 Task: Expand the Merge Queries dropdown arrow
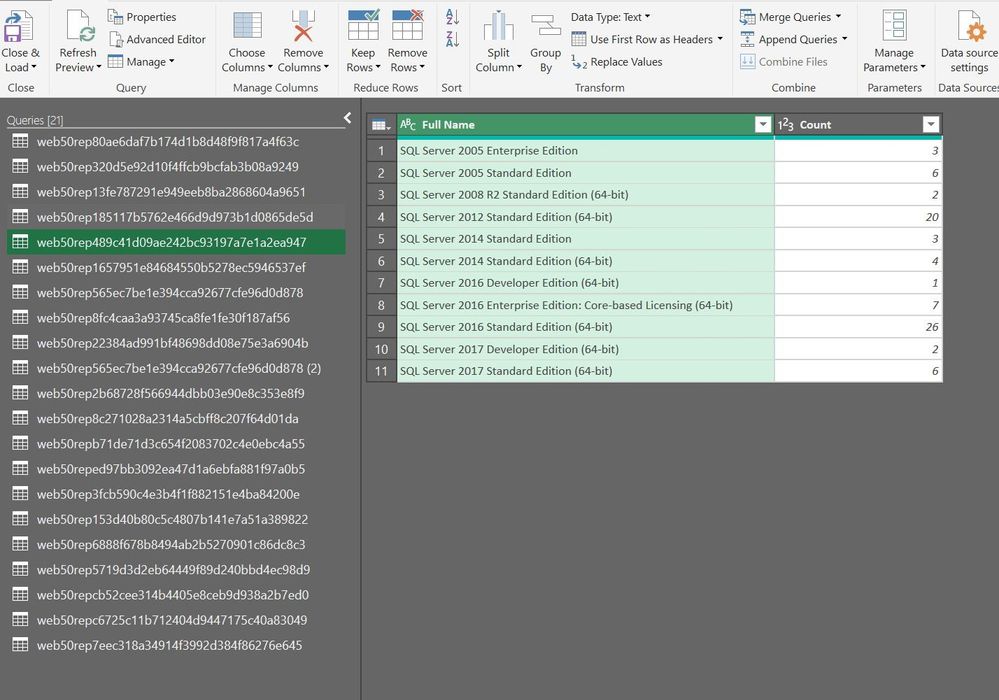838,17
